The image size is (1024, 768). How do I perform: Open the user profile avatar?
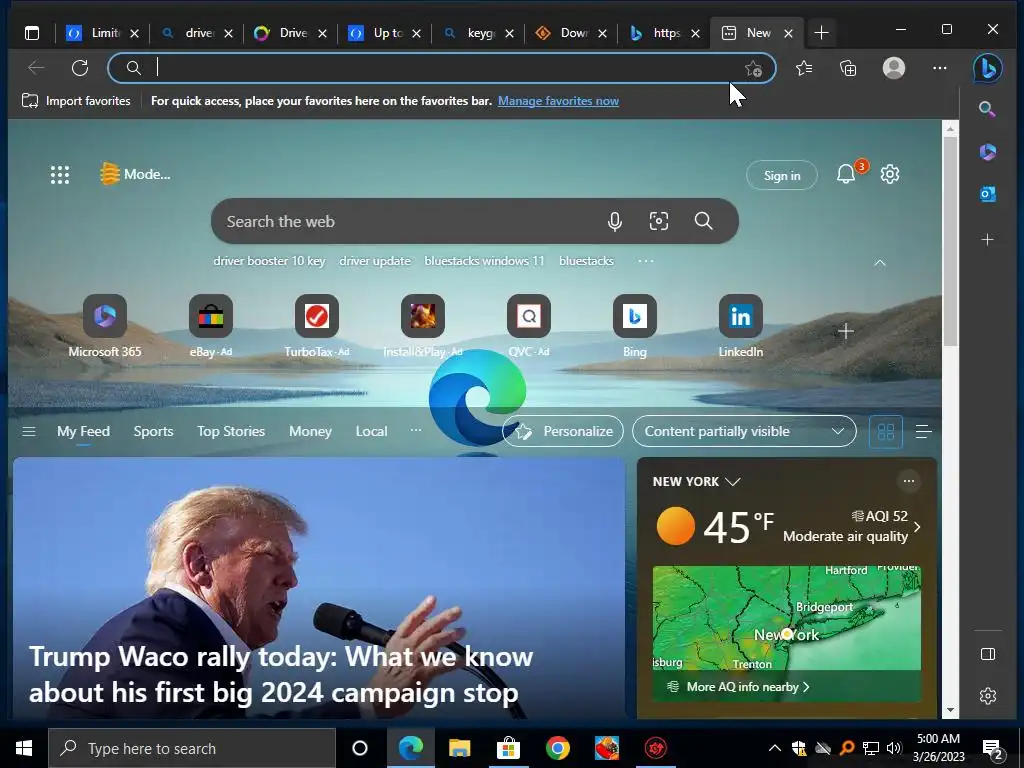(893, 68)
